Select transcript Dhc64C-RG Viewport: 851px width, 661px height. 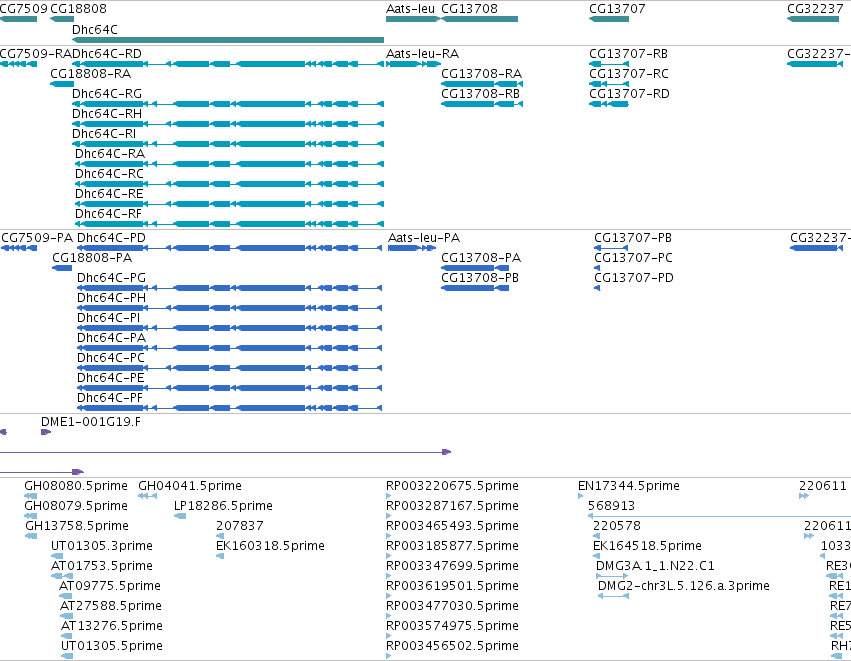[228, 104]
